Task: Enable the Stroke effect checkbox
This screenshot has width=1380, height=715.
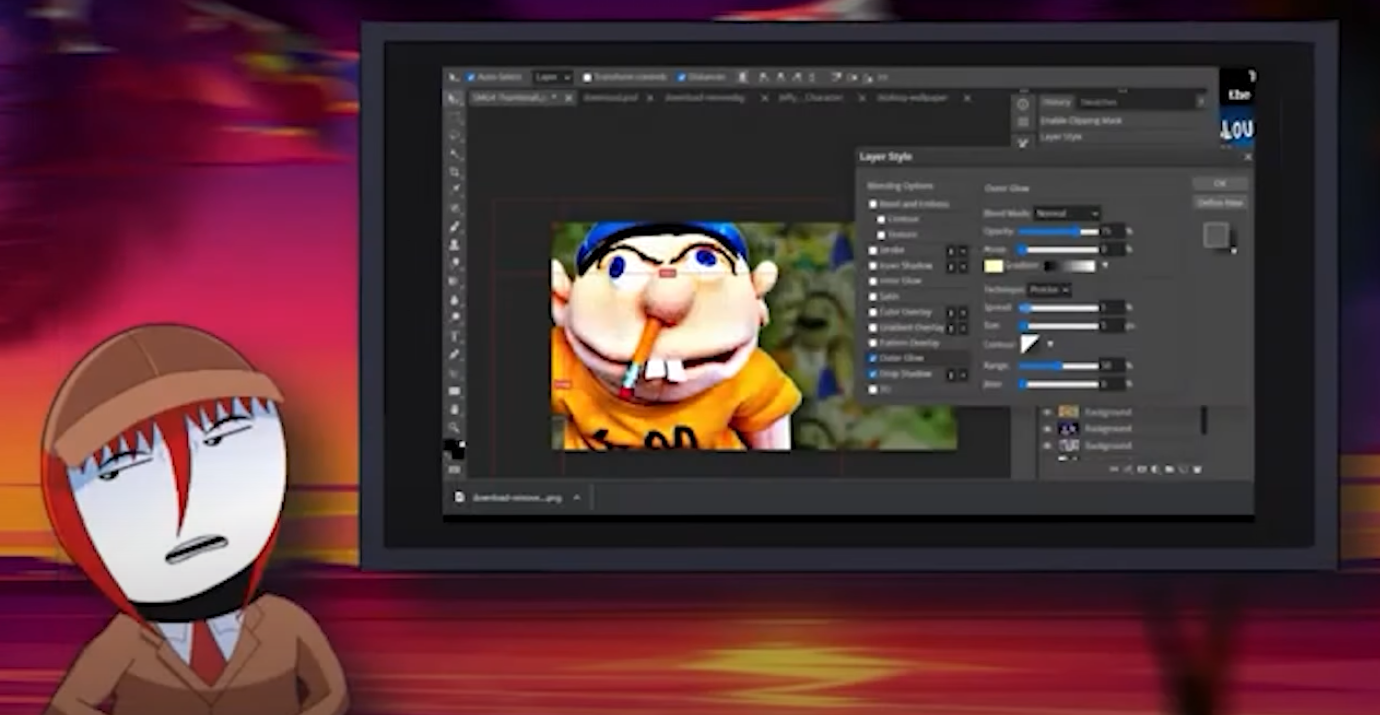Action: coord(873,250)
